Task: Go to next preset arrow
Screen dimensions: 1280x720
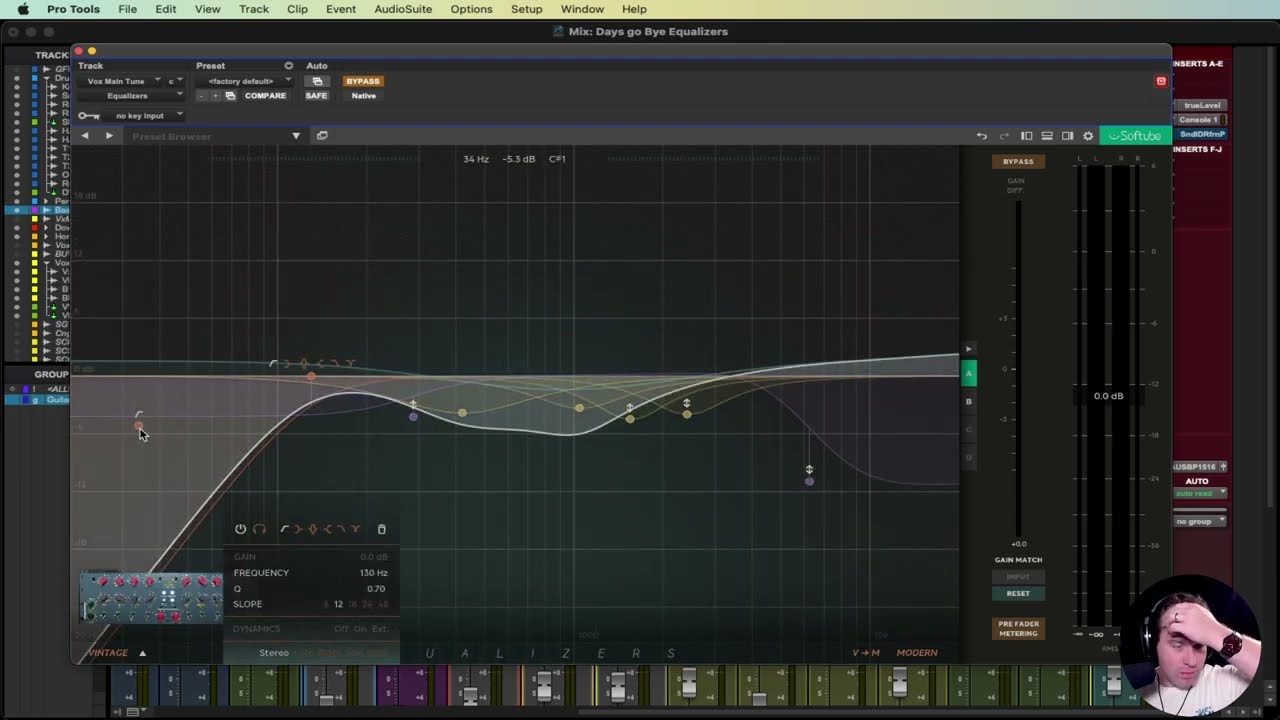Action: (x=109, y=136)
